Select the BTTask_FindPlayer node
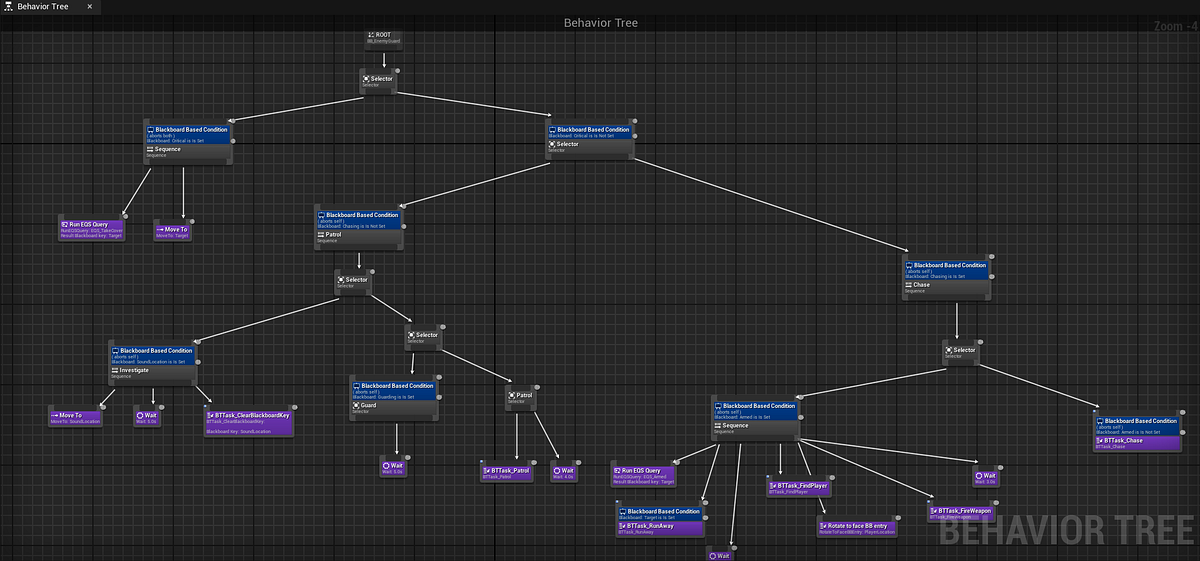 [798, 487]
